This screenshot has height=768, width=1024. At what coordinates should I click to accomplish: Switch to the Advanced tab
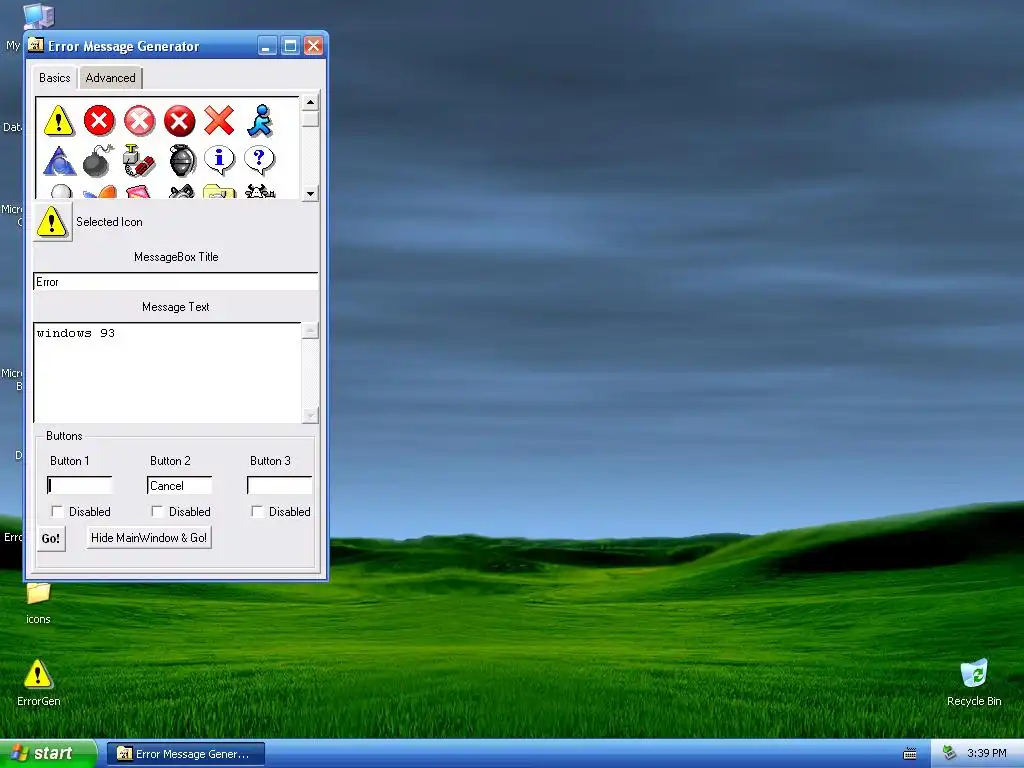click(110, 78)
